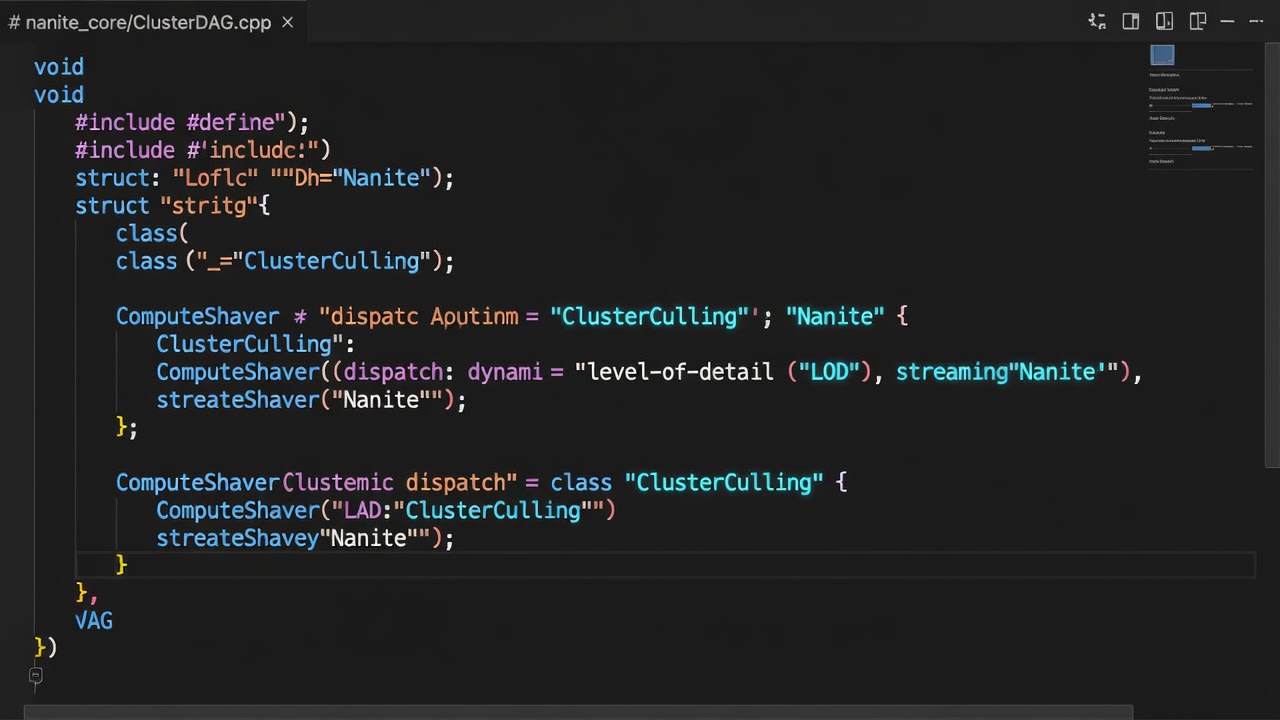The width and height of the screenshot is (1280, 720).
Task: Click the horizontal scrollbar below the editor
Action: coord(578,713)
